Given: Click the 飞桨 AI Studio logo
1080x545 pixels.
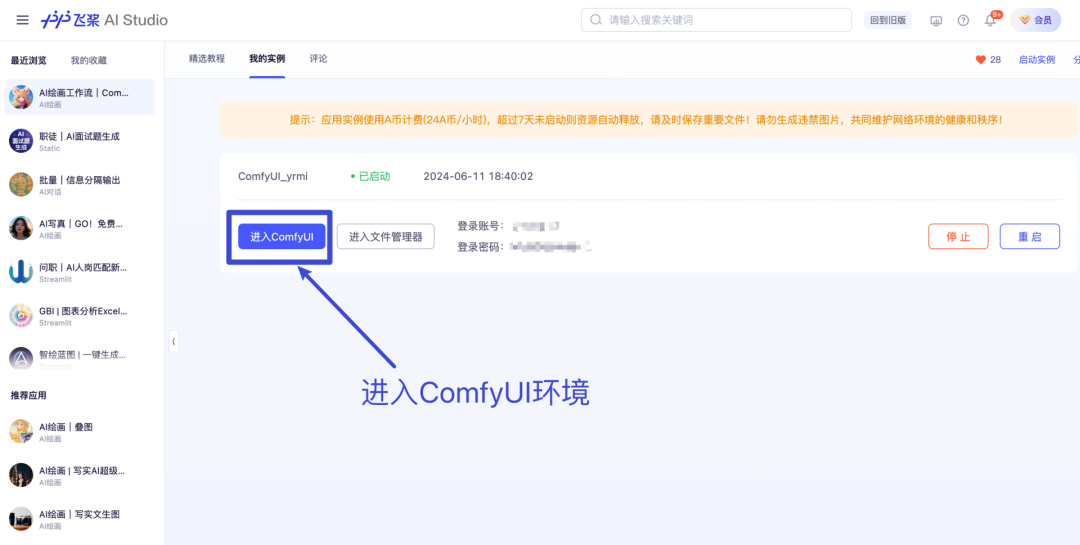Looking at the screenshot, I should (x=104, y=20).
